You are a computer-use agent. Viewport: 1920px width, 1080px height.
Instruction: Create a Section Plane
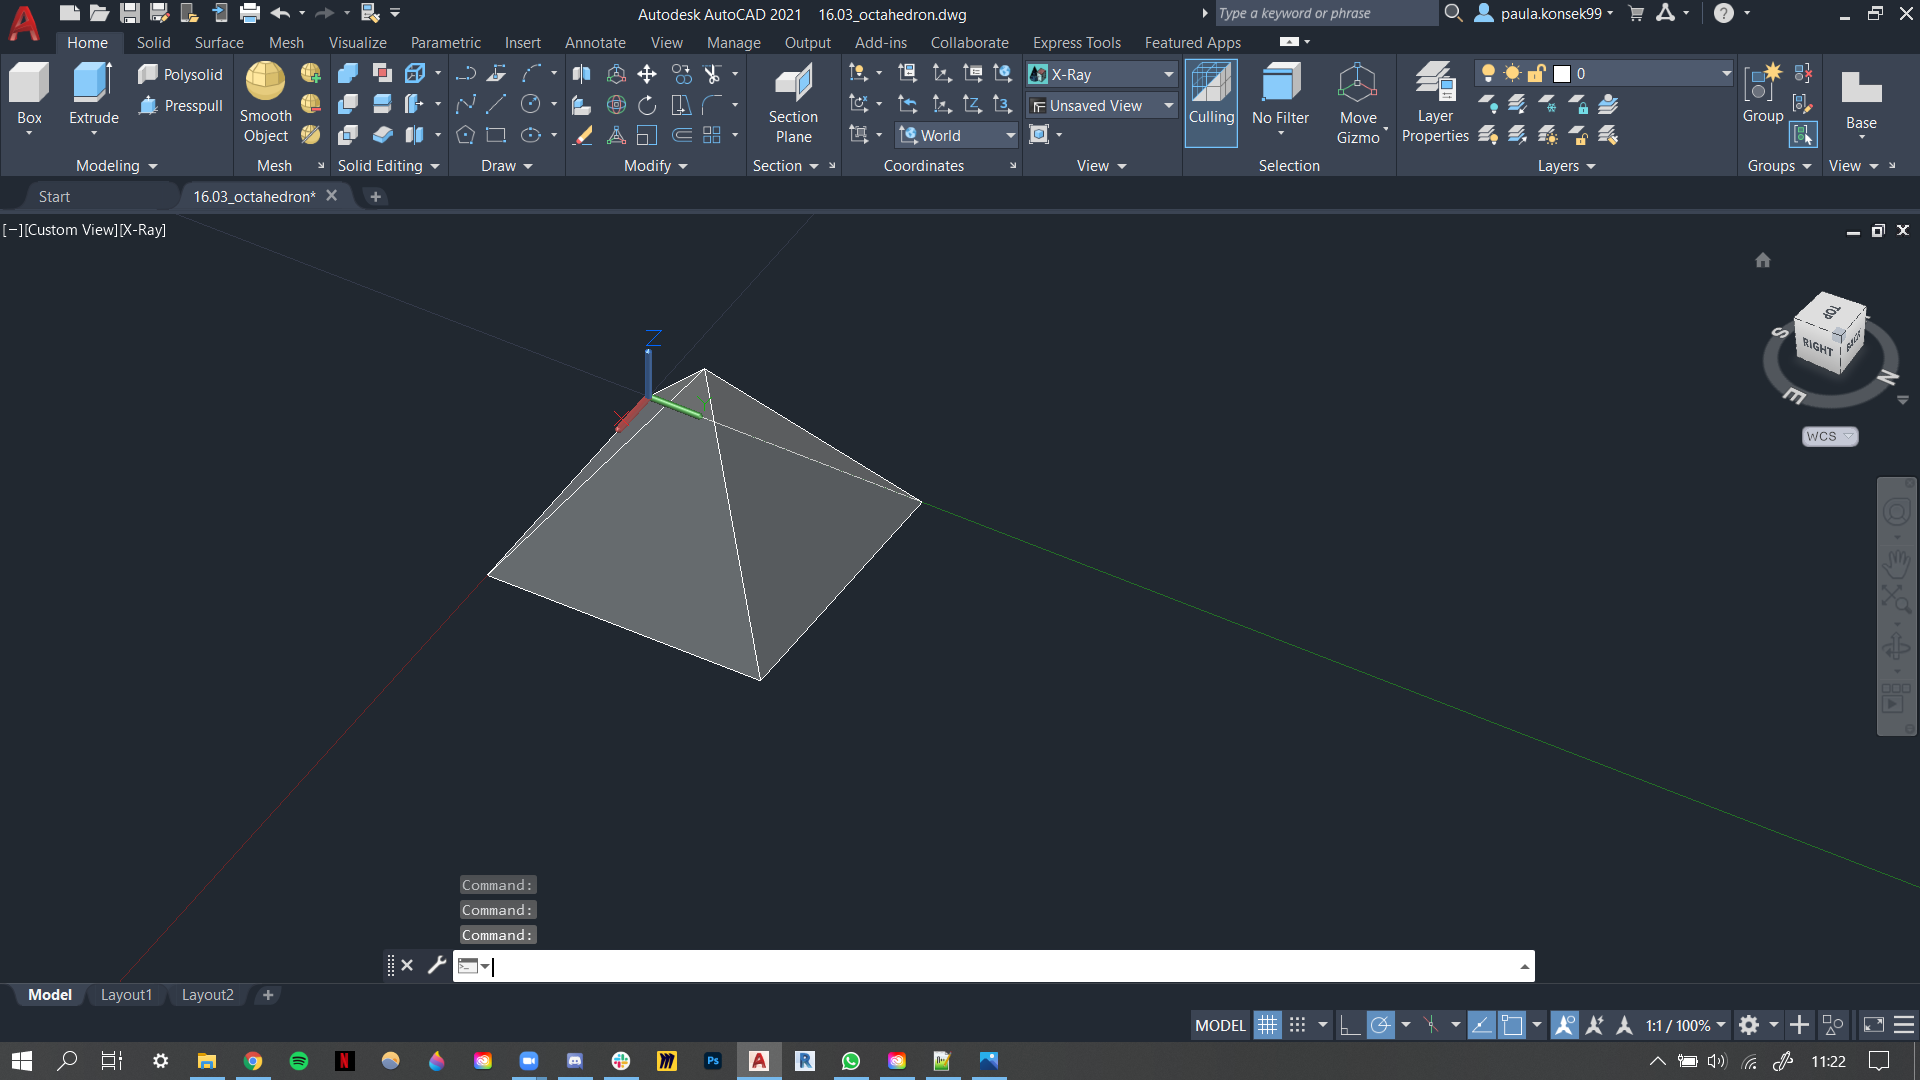point(793,103)
